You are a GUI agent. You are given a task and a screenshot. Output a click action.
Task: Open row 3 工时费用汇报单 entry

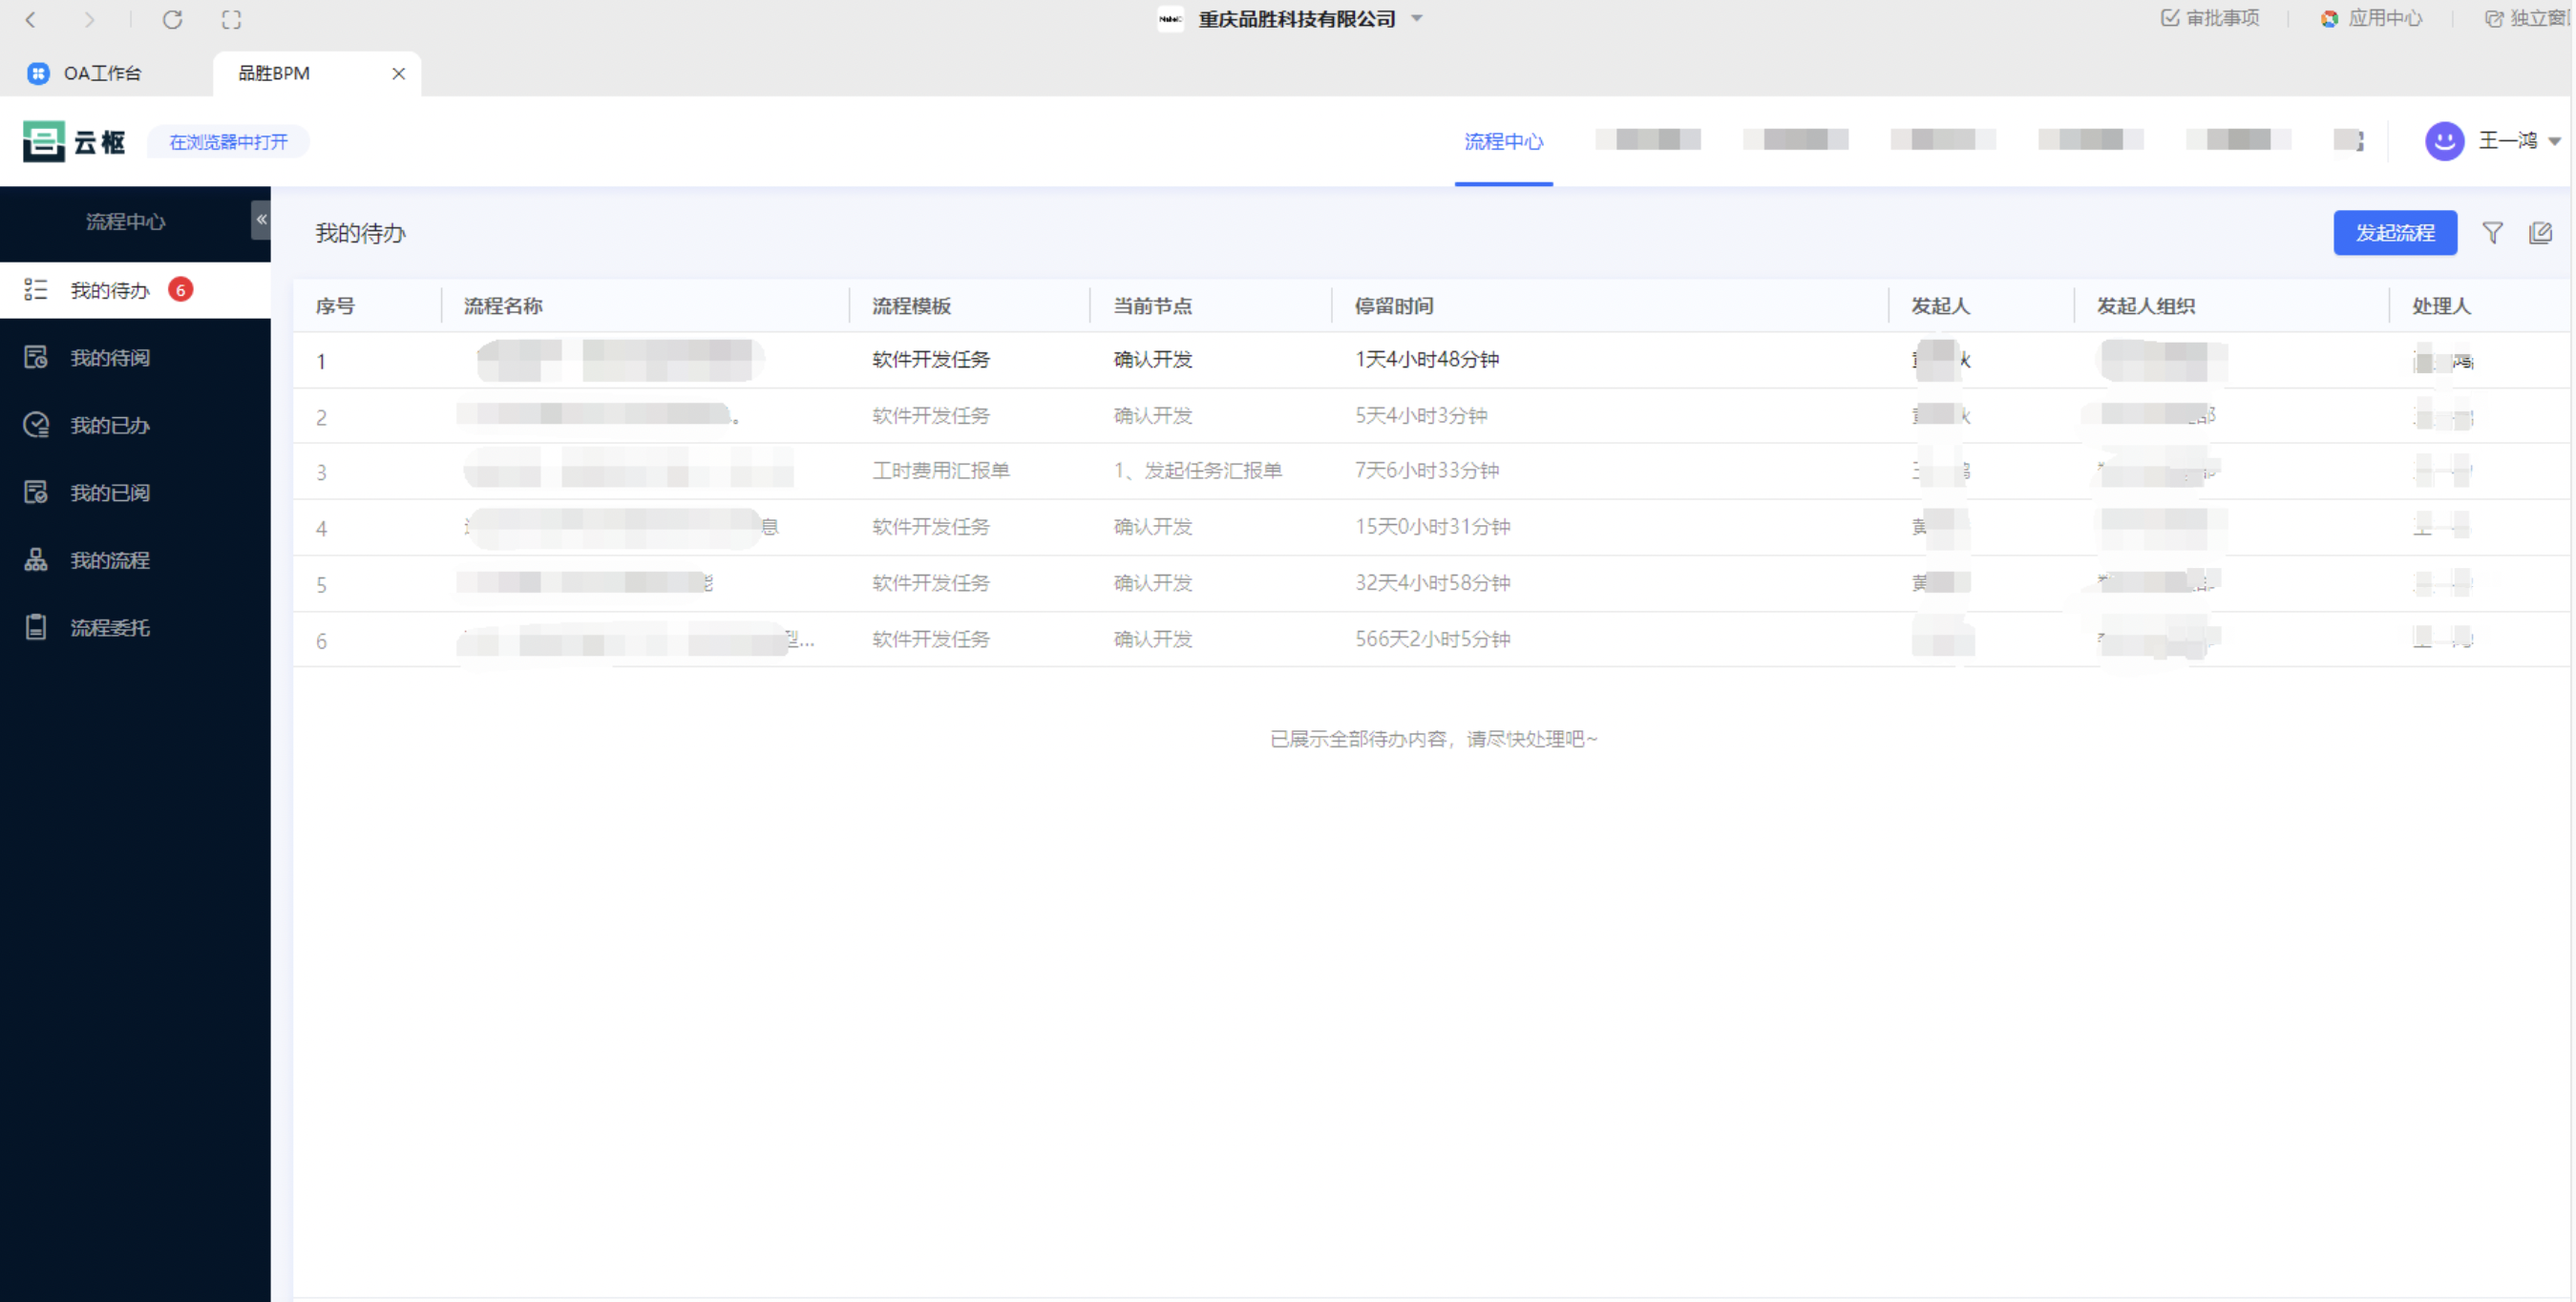click(x=940, y=471)
